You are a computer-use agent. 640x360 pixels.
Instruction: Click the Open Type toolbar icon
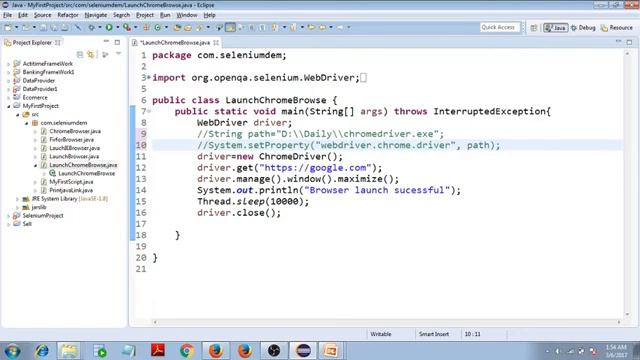[177, 27]
